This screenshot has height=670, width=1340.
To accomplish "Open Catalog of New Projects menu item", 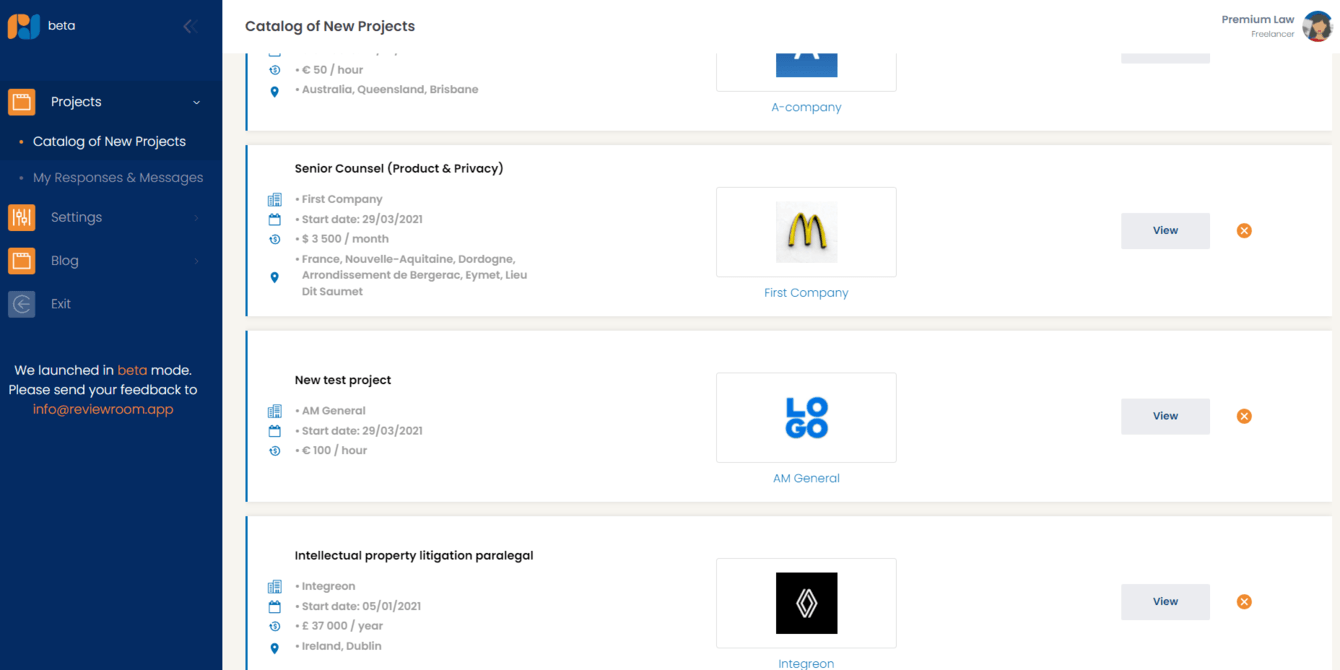I will (x=109, y=142).
